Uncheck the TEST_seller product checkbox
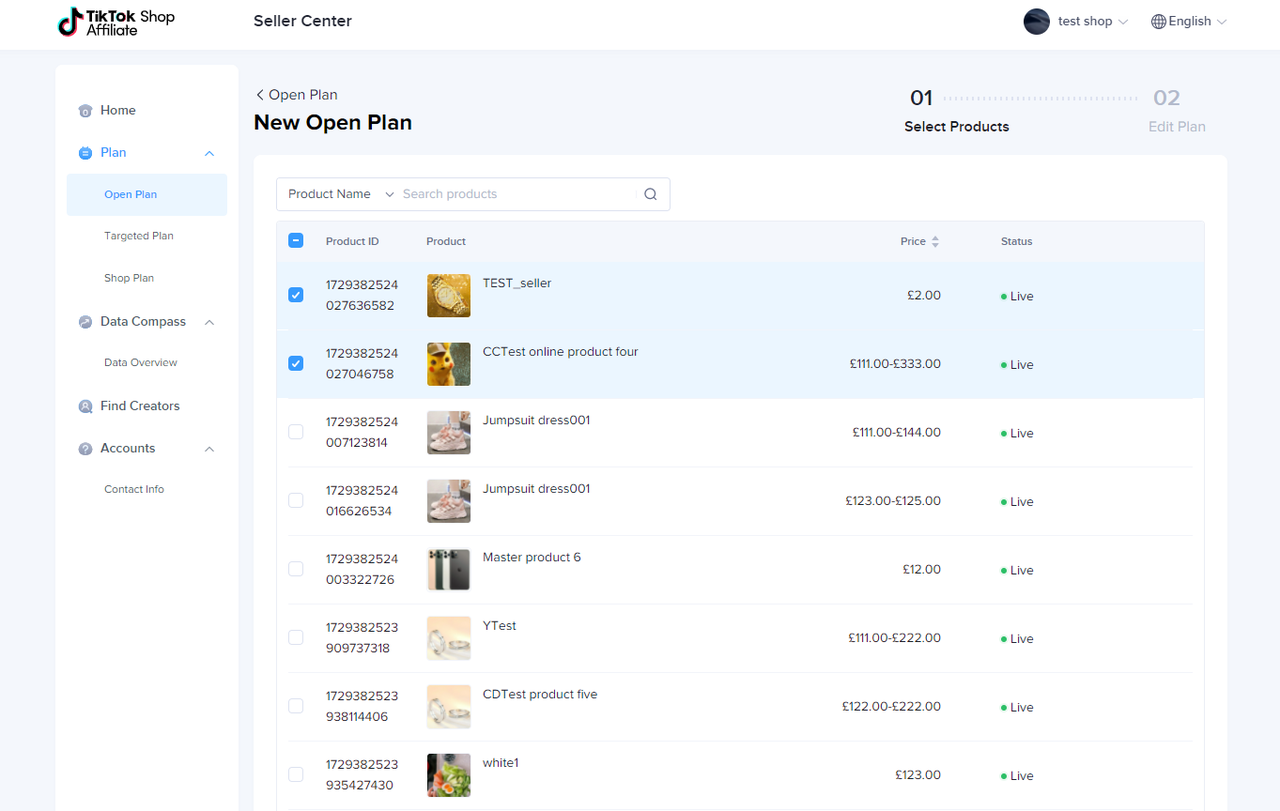1280x811 pixels. point(295,295)
